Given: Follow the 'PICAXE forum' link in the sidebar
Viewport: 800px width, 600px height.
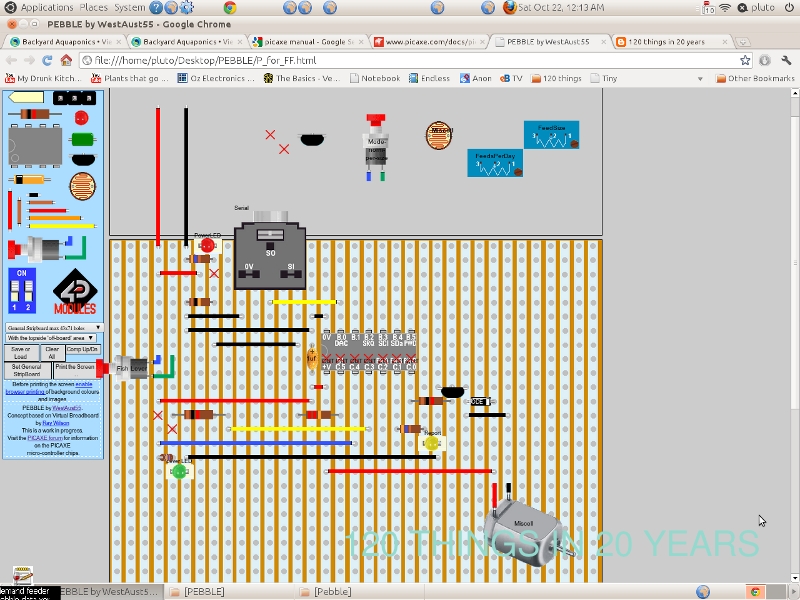Looking at the screenshot, I should [45, 438].
